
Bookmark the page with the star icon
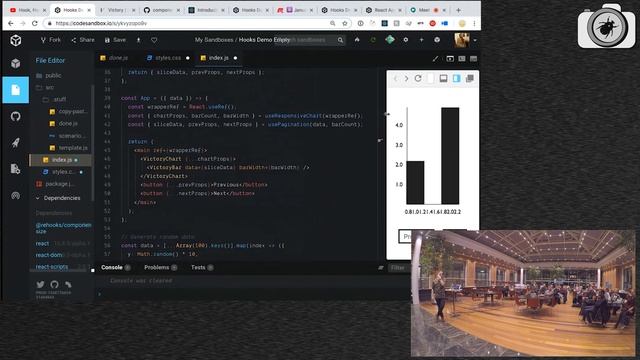tap(345, 23)
